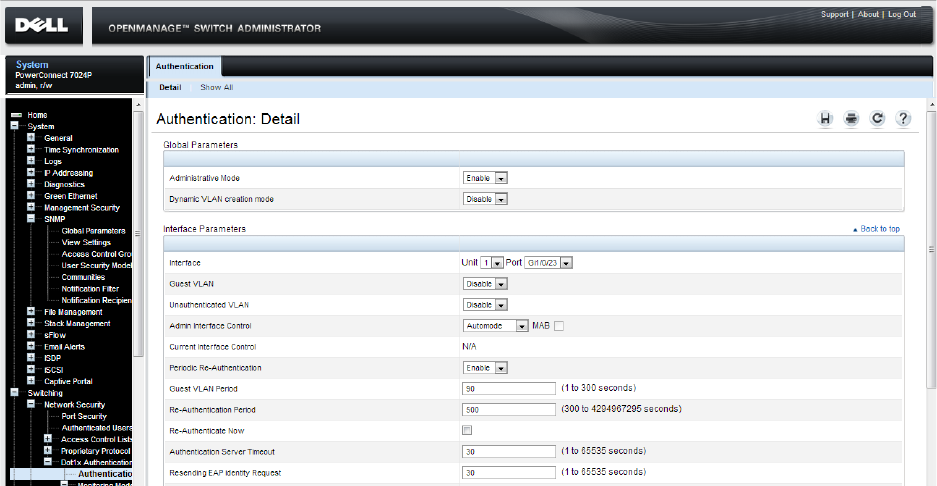Click the Save (disk) icon
The height and width of the screenshot is (486, 937).
click(x=825, y=118)
